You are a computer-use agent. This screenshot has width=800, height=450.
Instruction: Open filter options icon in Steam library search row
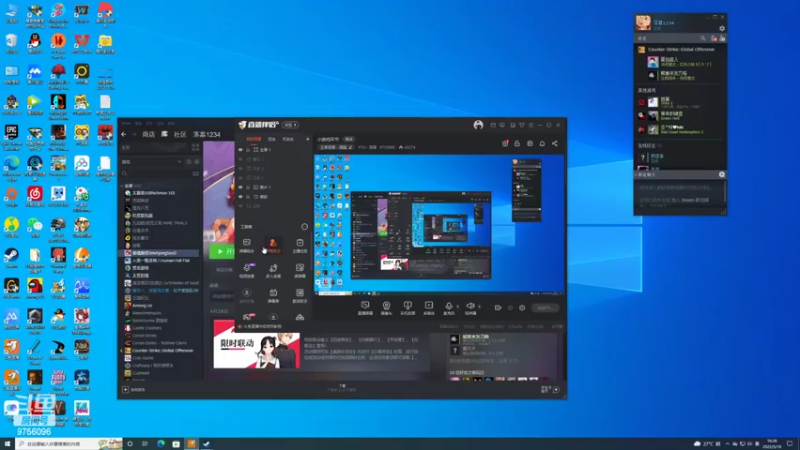coord(196,173)
